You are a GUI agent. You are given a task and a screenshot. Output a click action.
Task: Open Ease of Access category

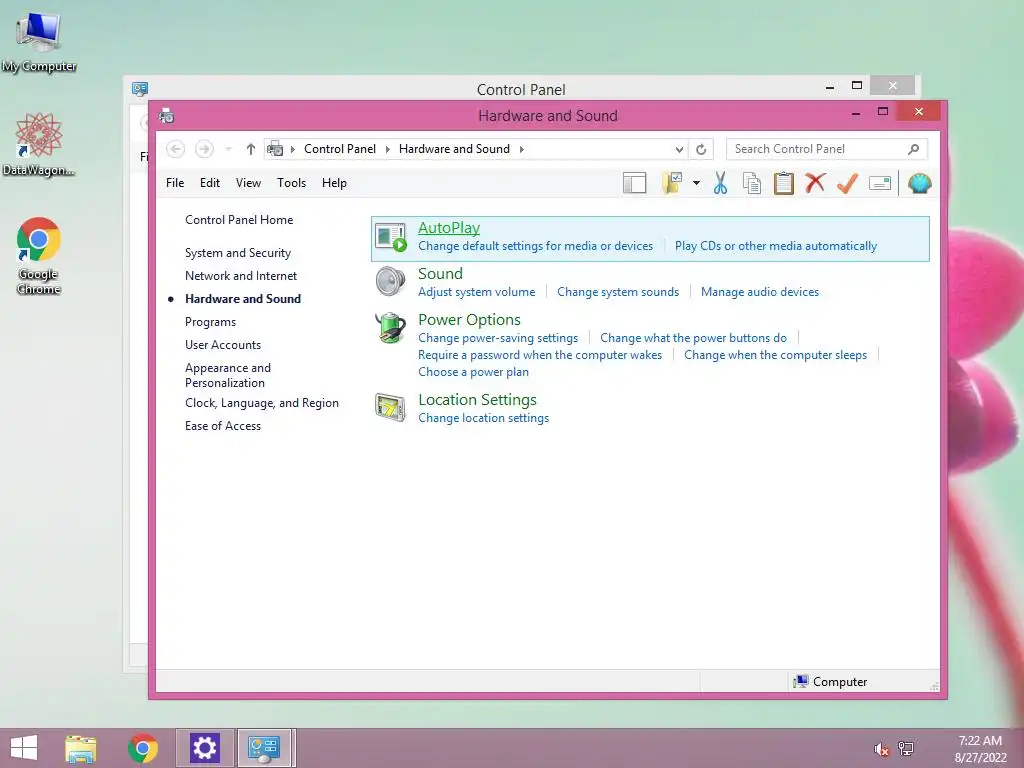(223, 426)
